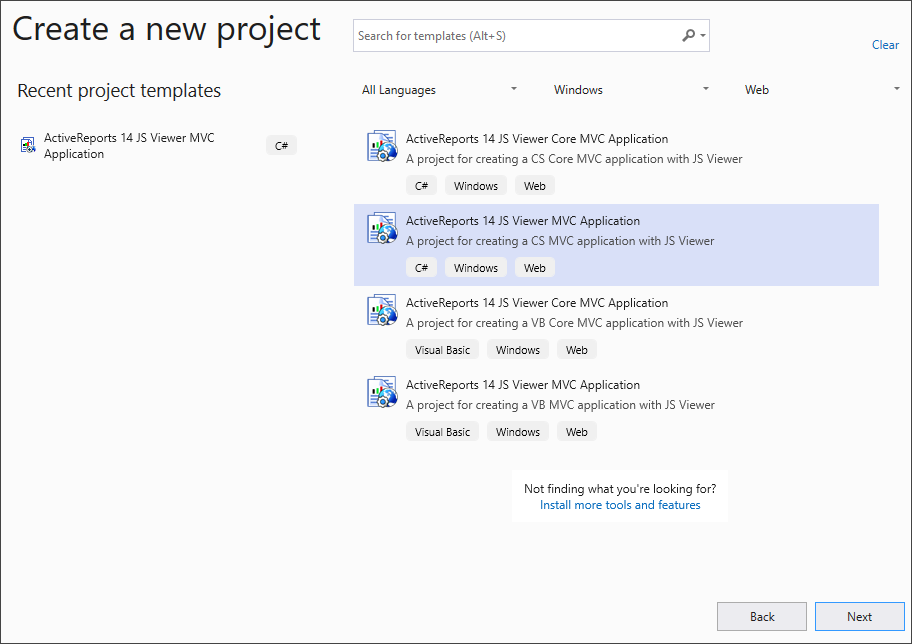Click the Next button
Screen dimensions: 912x644
[859, 616]
